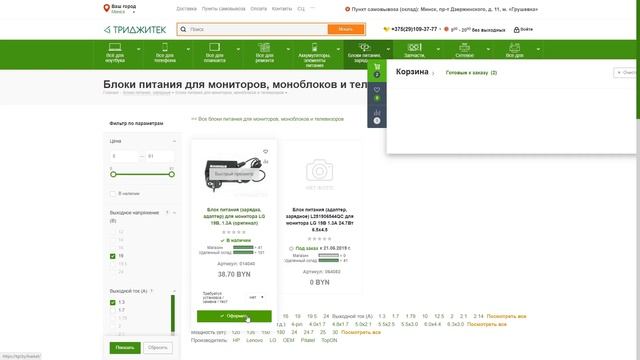Open the Запчасти category icon

414,47
